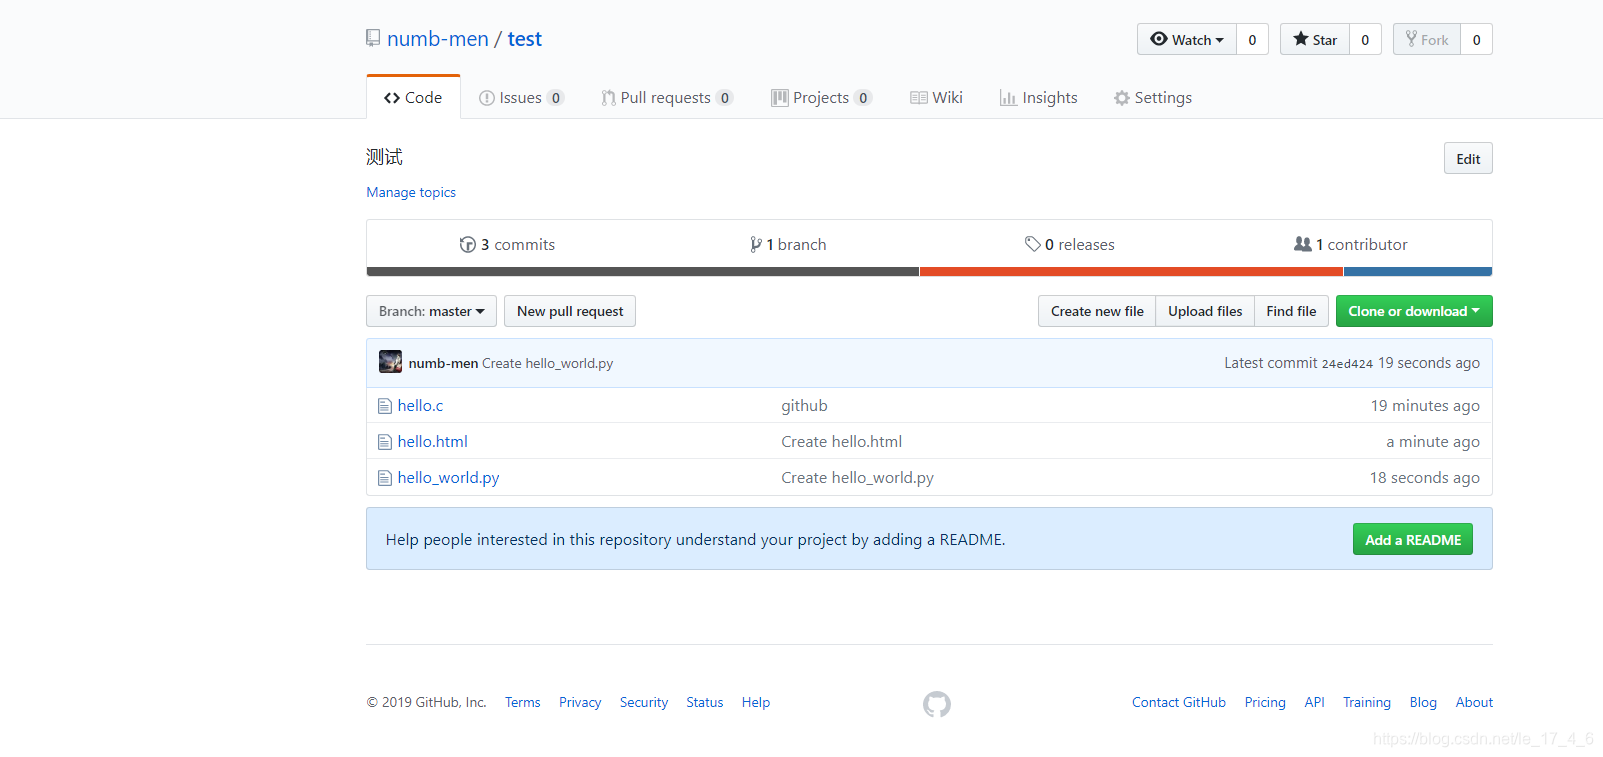Screen dimensions: 1603x757
Task: Click the Edit description button
Action: click(x=1468, y=158)
